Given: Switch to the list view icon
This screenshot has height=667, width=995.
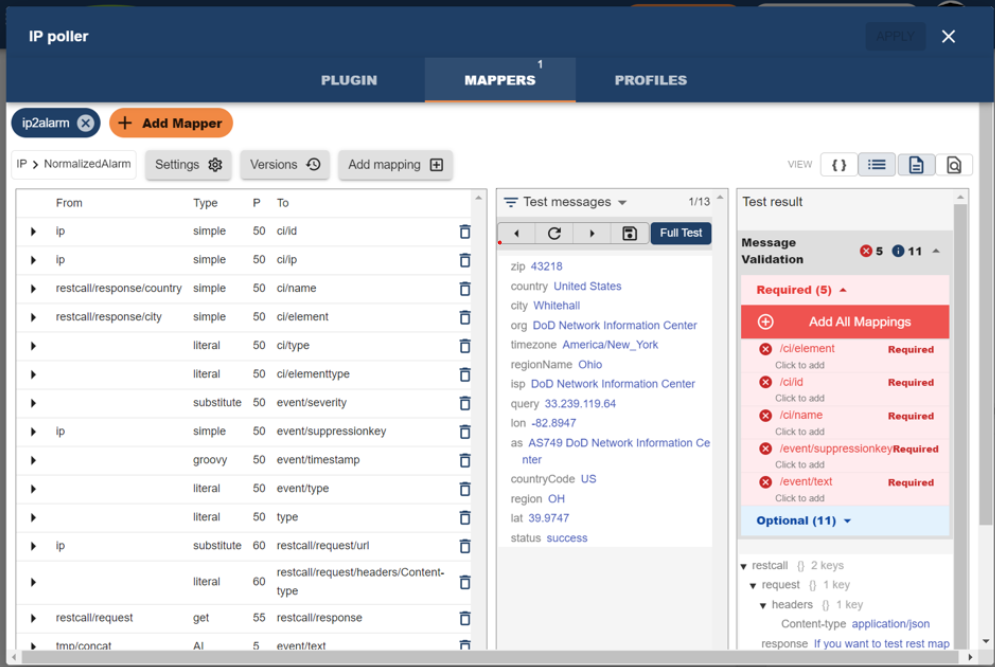Looking at the screenshot, I should 877,165.
